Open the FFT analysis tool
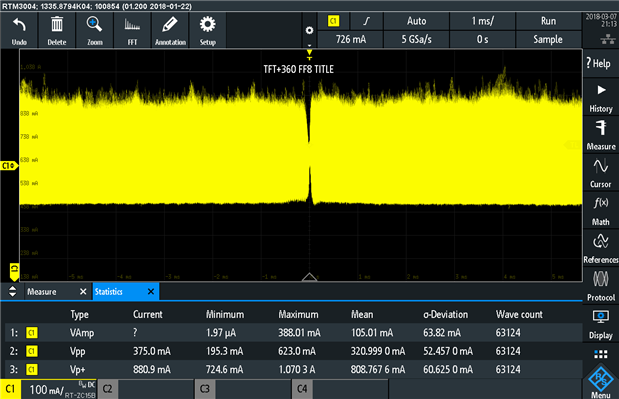 click(x=132, y=30)
